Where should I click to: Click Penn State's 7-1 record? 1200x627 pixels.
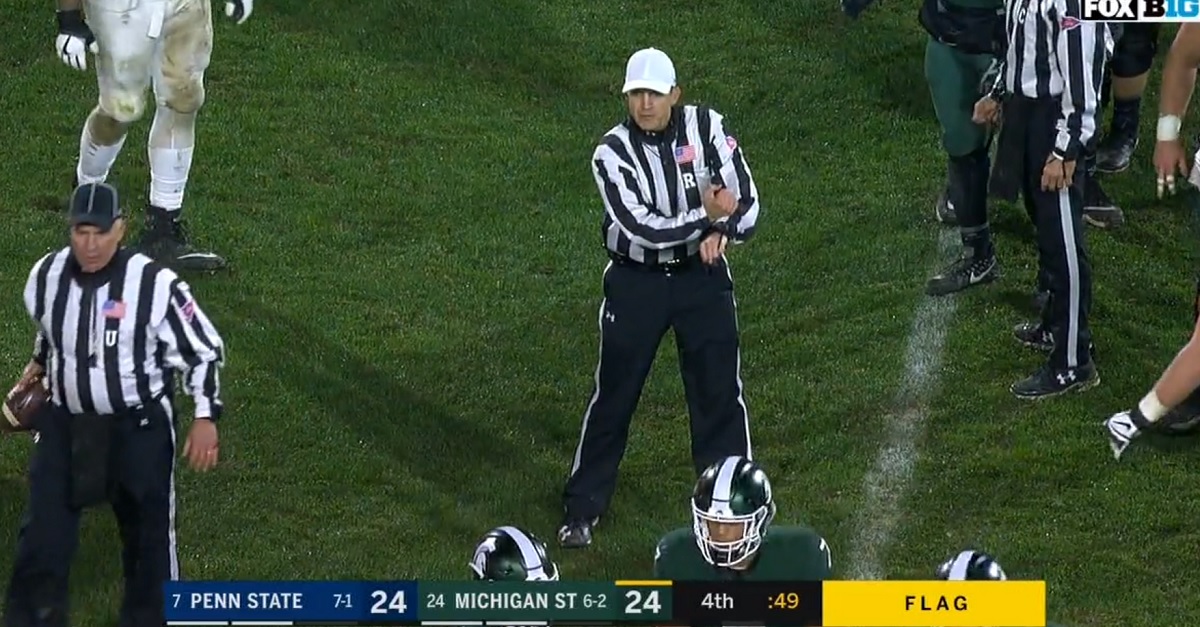pyautogui.click(x=343, y=602)
